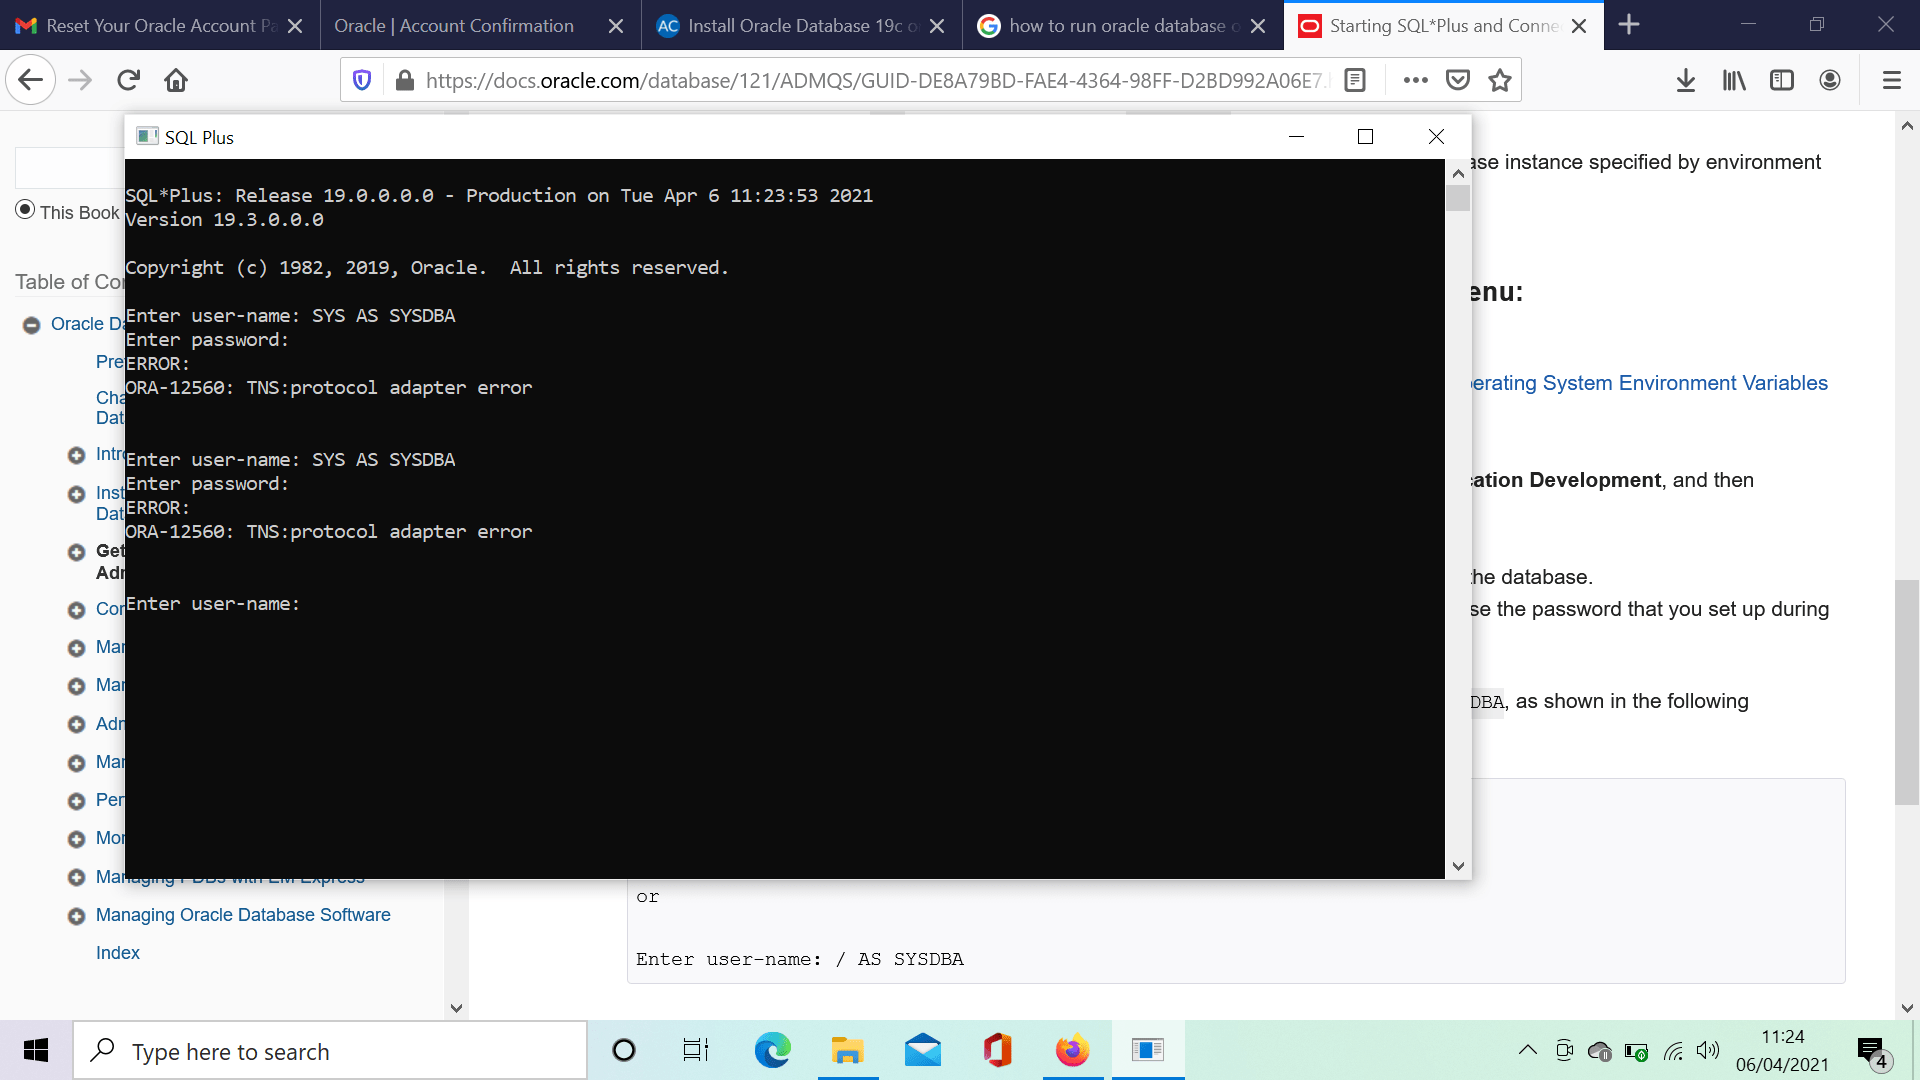Open the Index link in sidebar
The width and height of the screenshot is (1920, 1080).
(x=118, y=953)
